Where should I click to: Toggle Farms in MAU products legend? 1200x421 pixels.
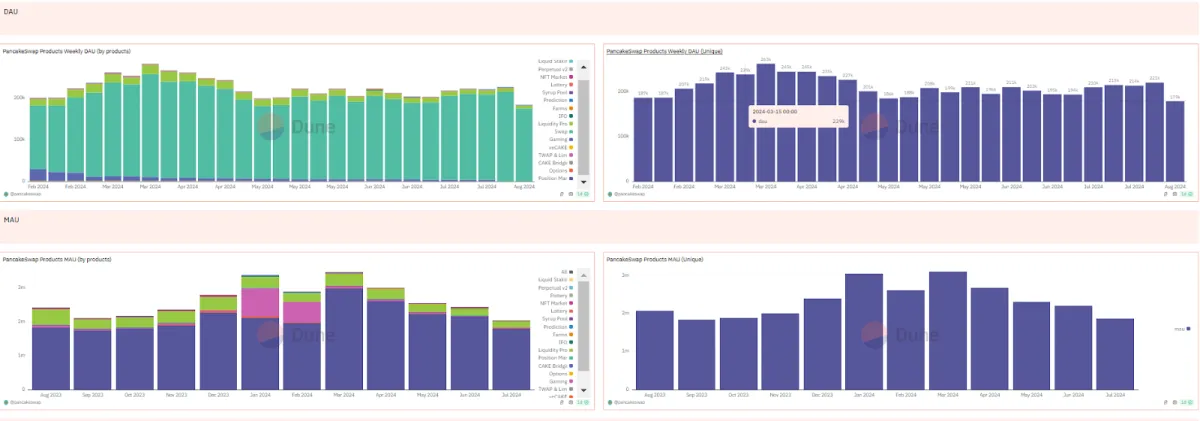(x=563, y=334)
